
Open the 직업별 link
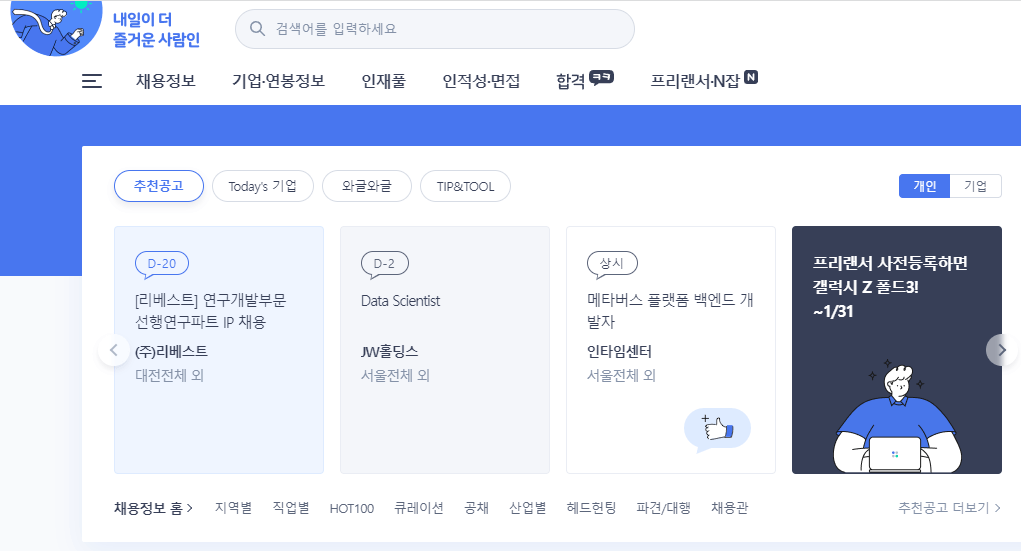pos(290,508)
